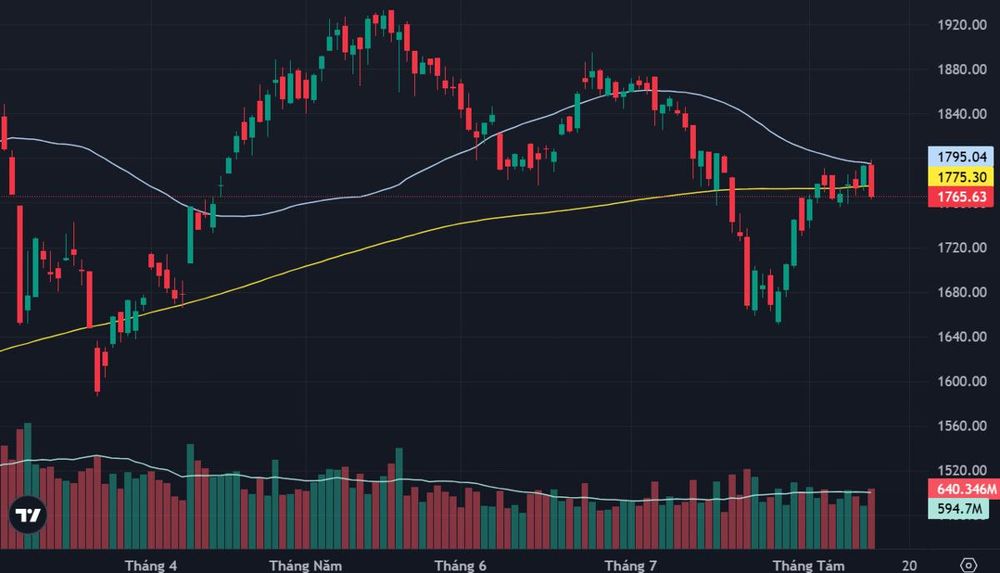Click the 20 date marker on time axis
This screenshot has width=1000, height=573.
(909, 565)
